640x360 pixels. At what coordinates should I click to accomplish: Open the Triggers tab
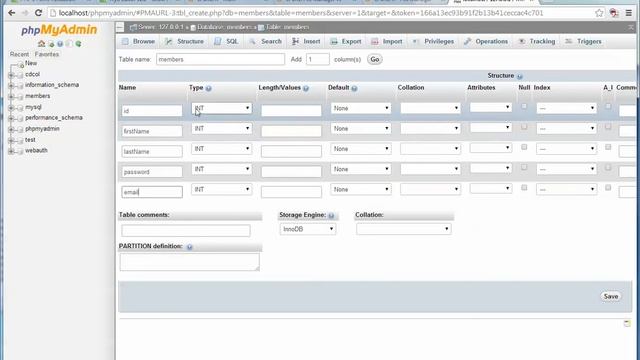(x=583, y=42)
